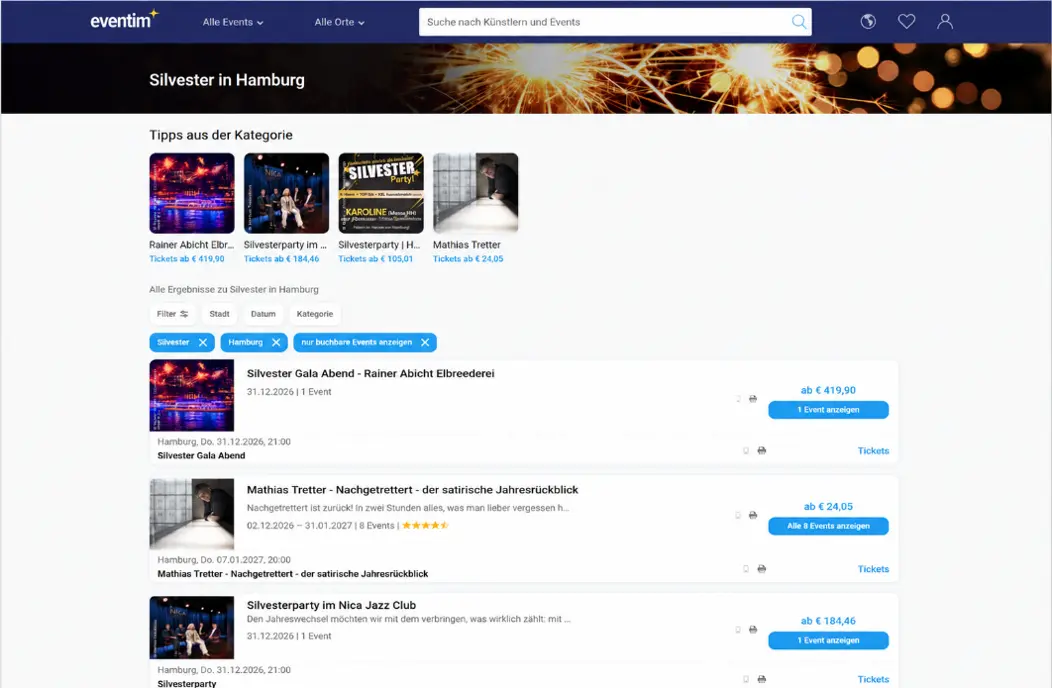1052x688 pixels.
Task: Click mobile ticket icon beside ab € 419,90
Action: pos(738,399)
